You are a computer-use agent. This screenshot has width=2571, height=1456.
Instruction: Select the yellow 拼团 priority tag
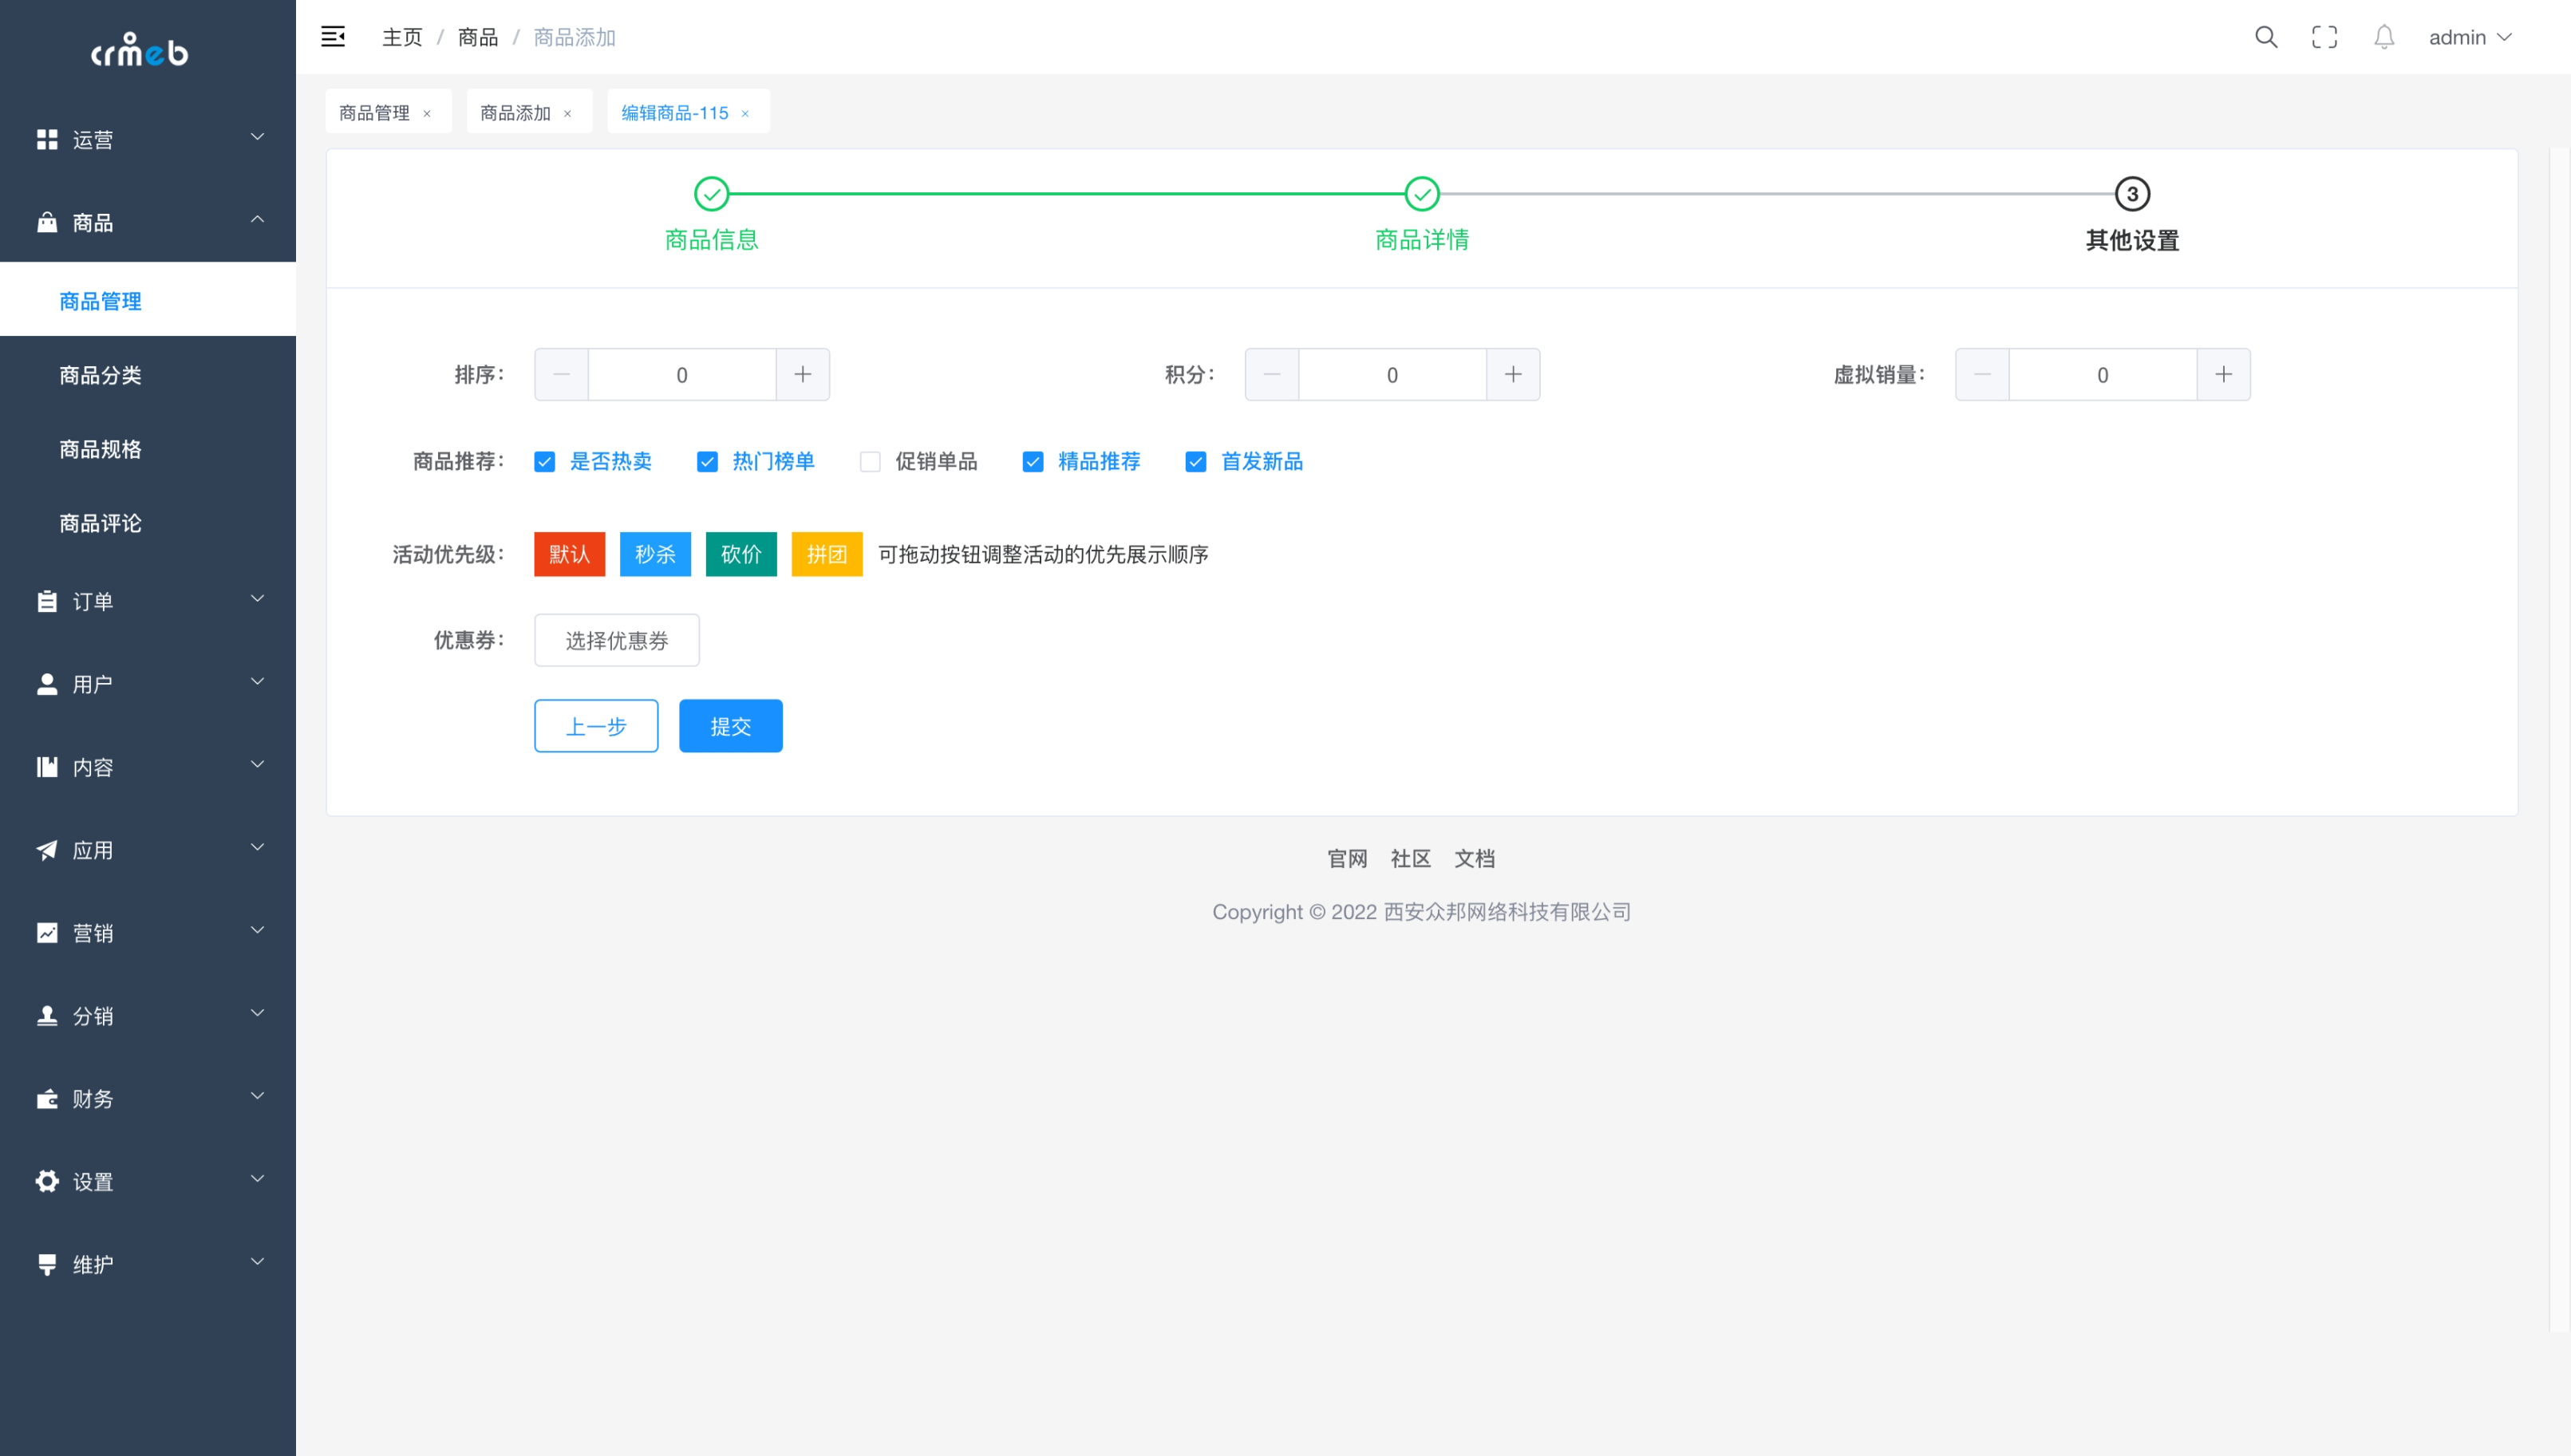coord(828,554)
